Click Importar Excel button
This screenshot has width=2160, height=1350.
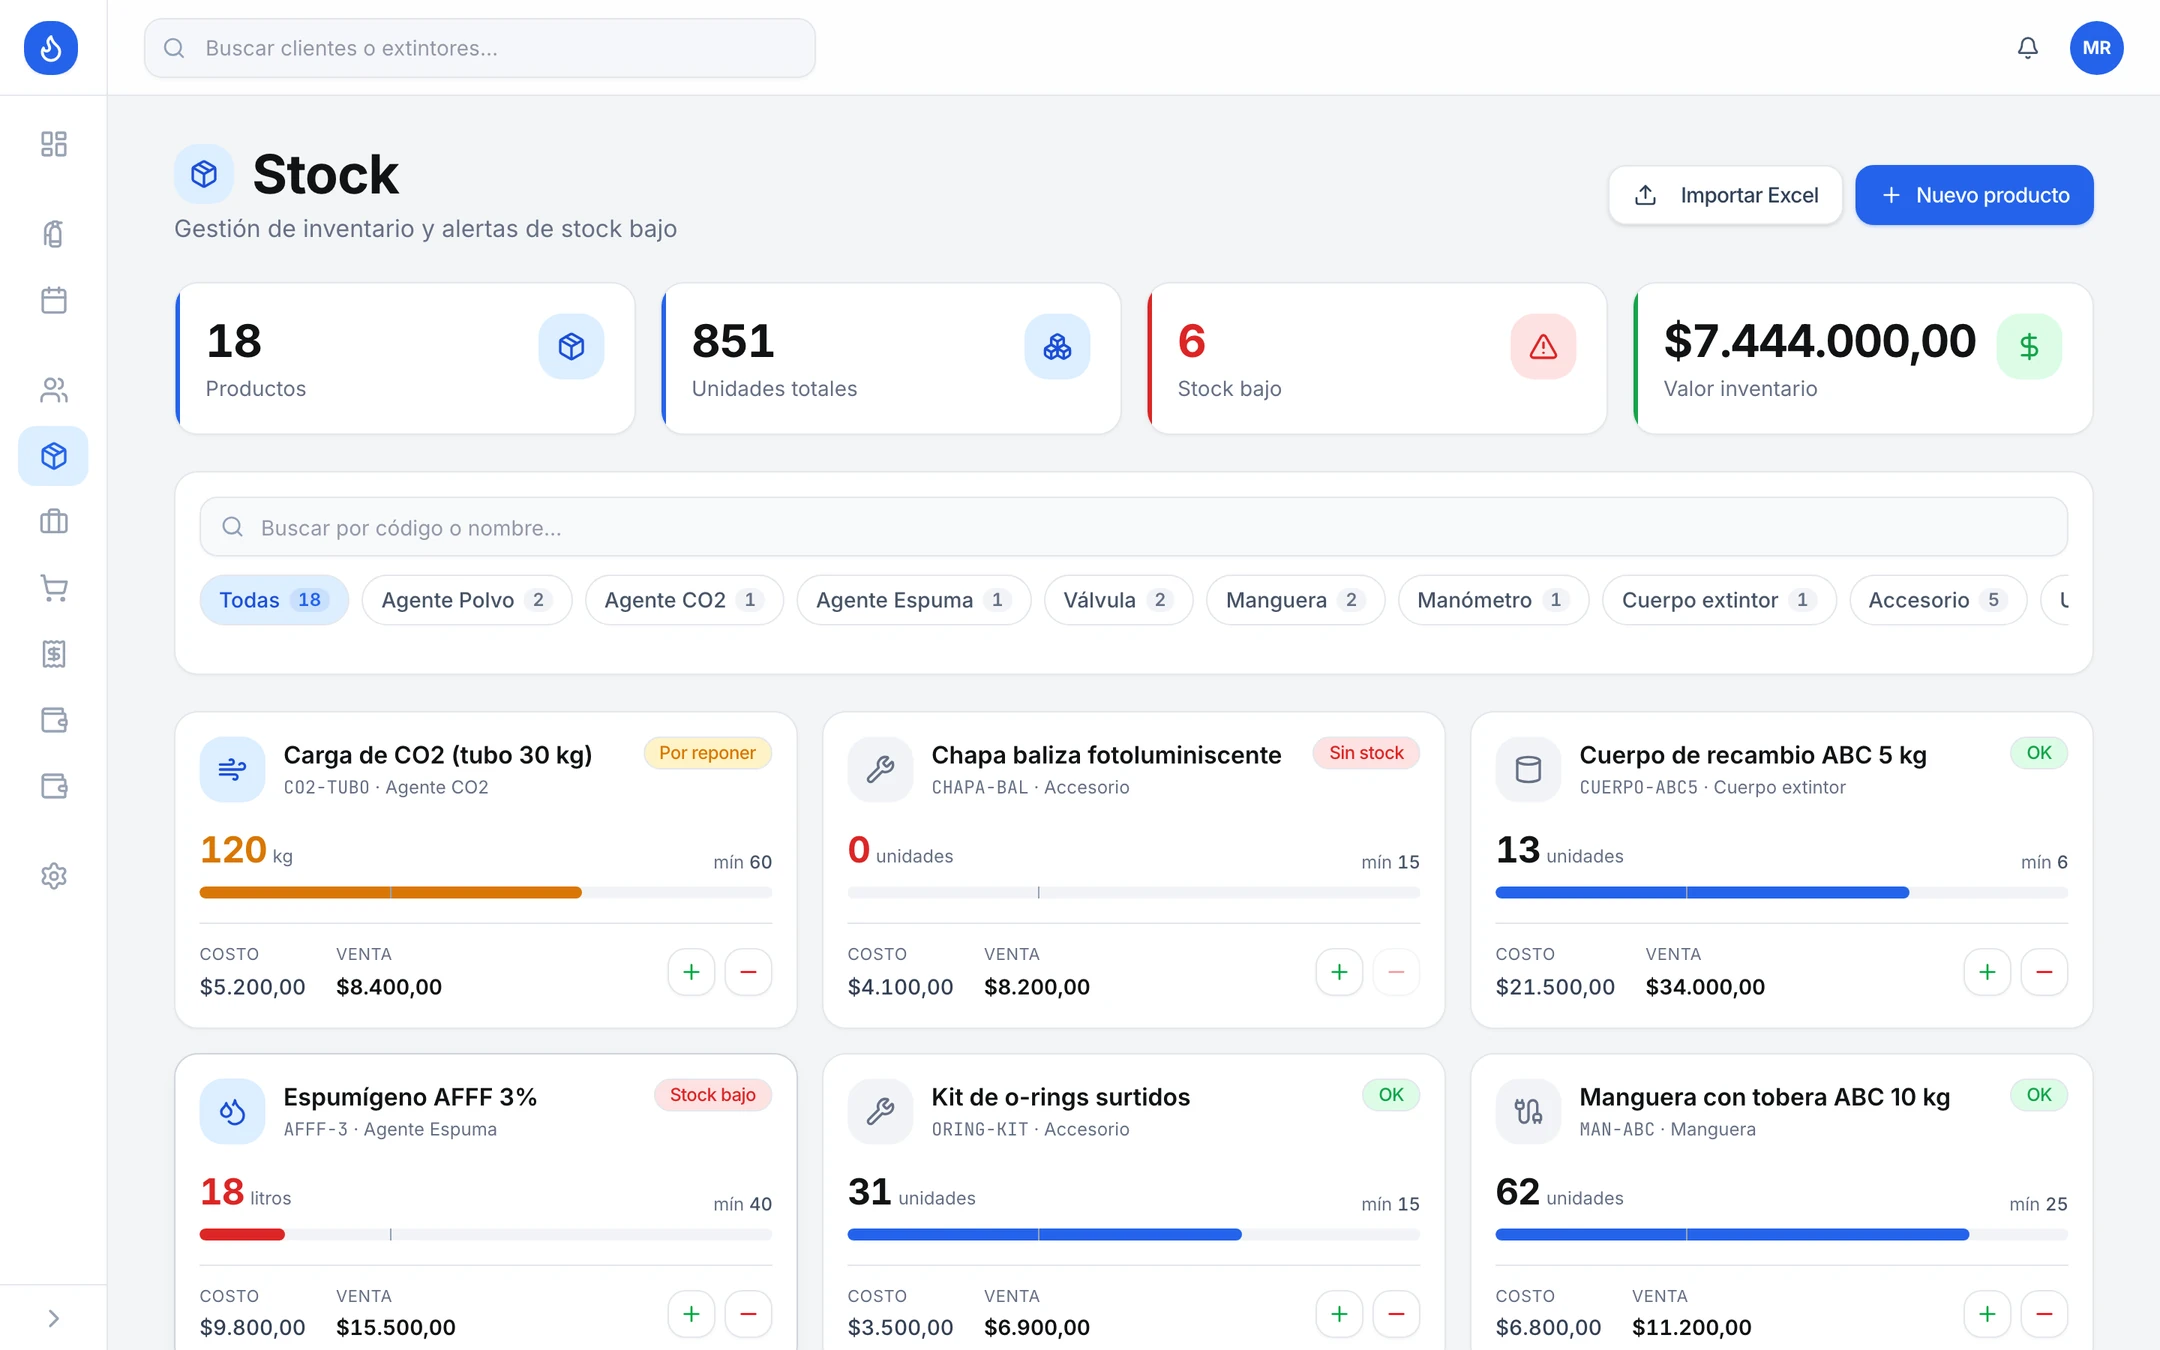1725,195
